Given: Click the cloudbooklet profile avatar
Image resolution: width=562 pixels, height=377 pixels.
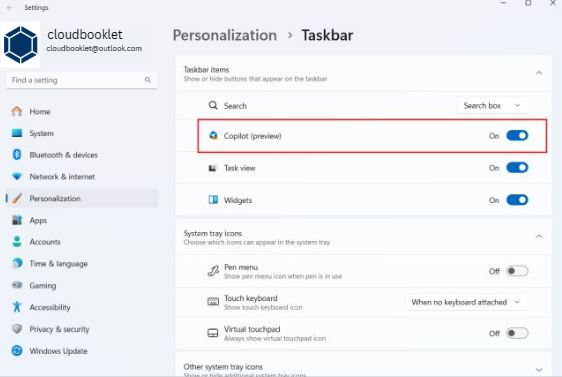Looking at the screenshot, I should 20,45.
